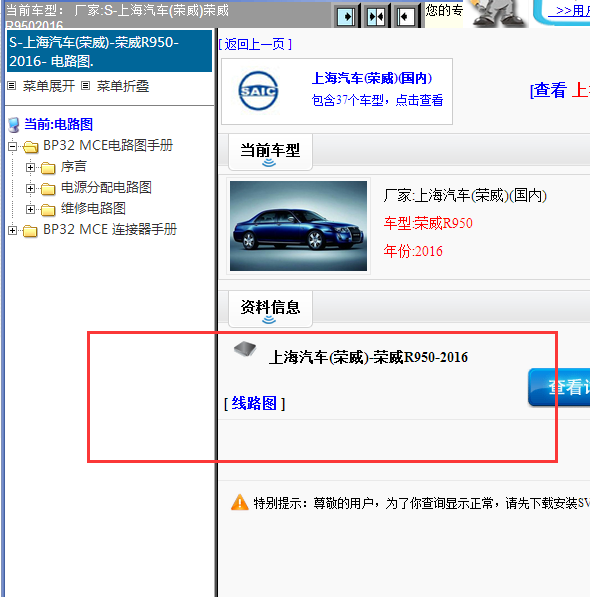This screenshot has width=590, height=597.
Task: Click 菜单折叠 to collapse all menus
Action: click(123, 86)
